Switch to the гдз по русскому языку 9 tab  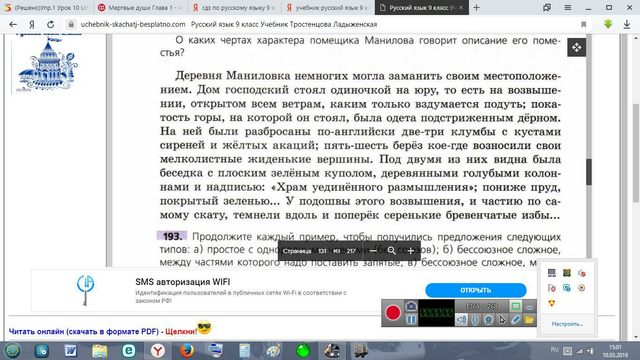pos(234,8)
